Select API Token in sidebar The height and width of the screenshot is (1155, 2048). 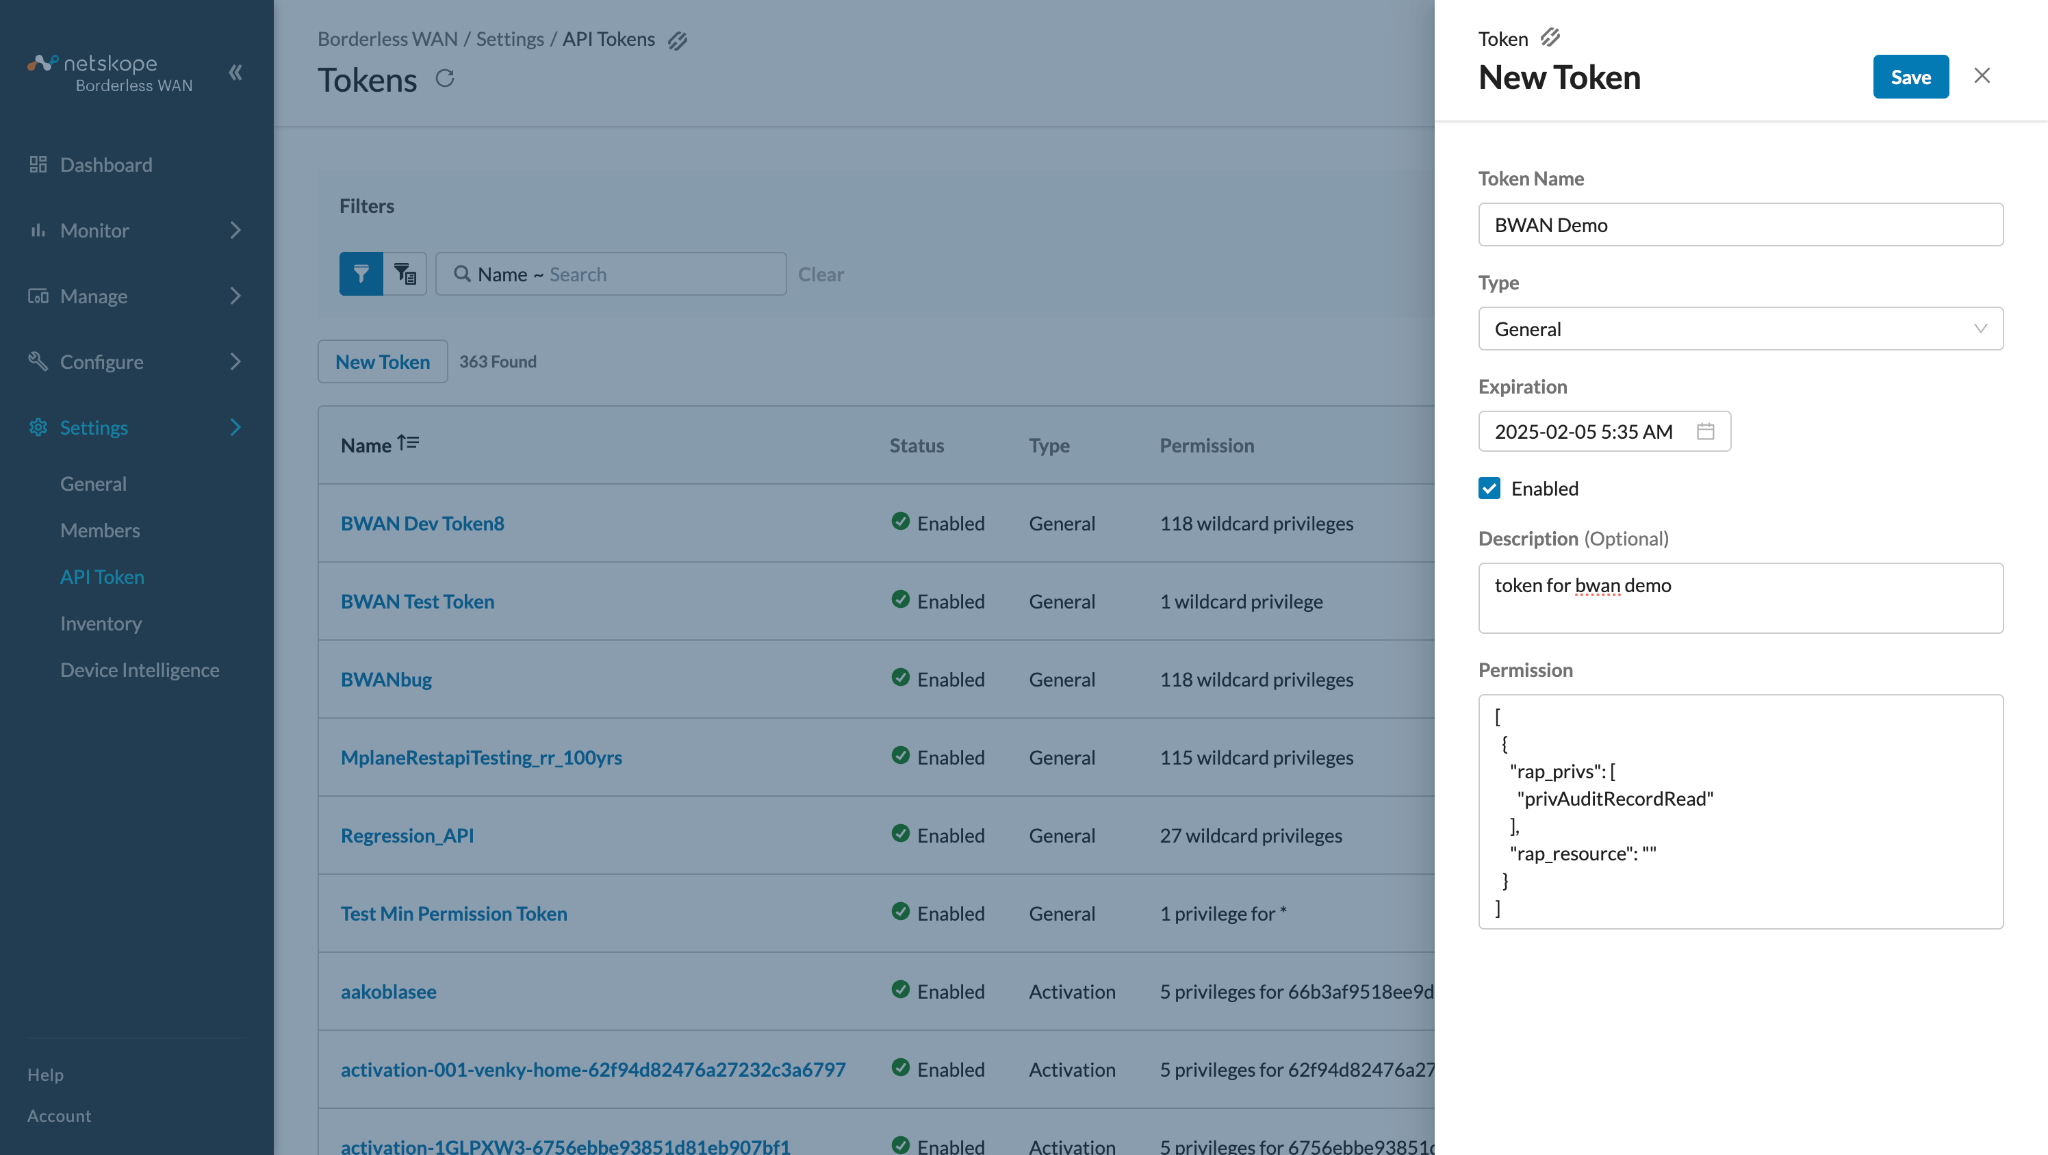click(x=102, y=577)
